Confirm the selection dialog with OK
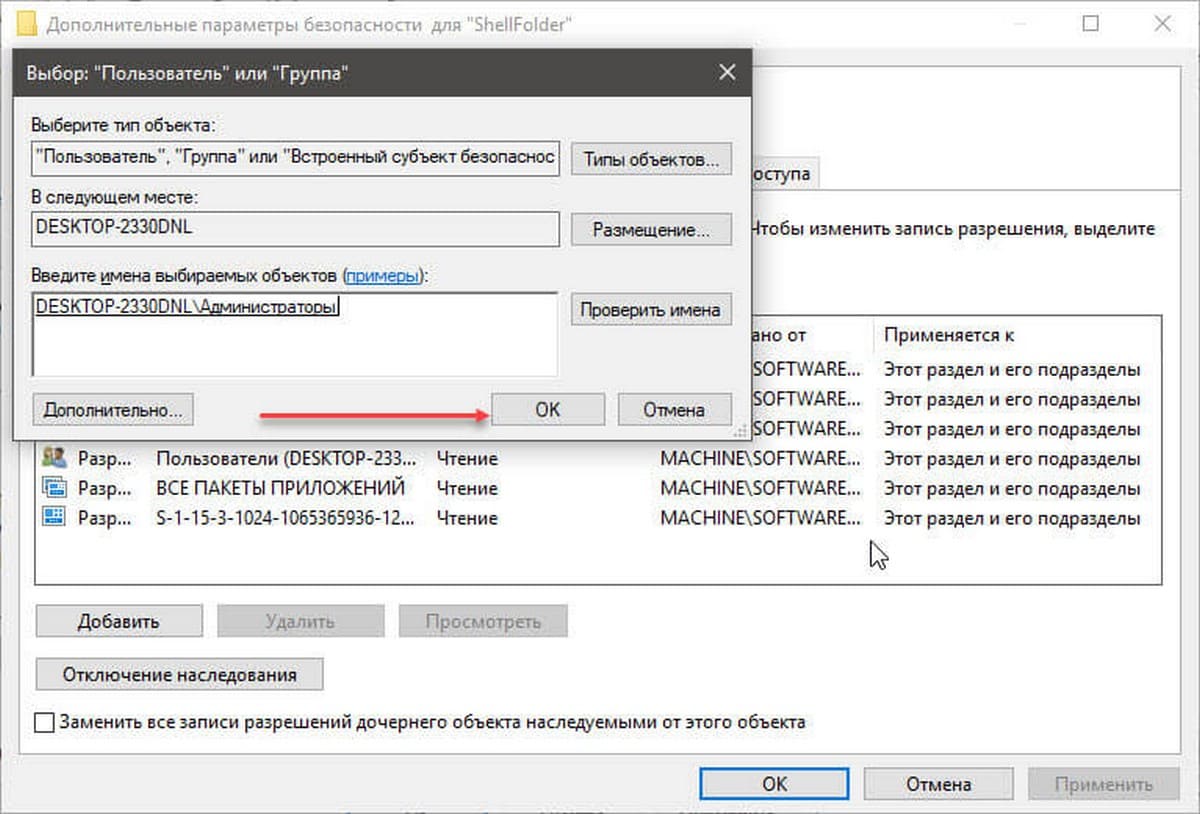 coord(548,409)
